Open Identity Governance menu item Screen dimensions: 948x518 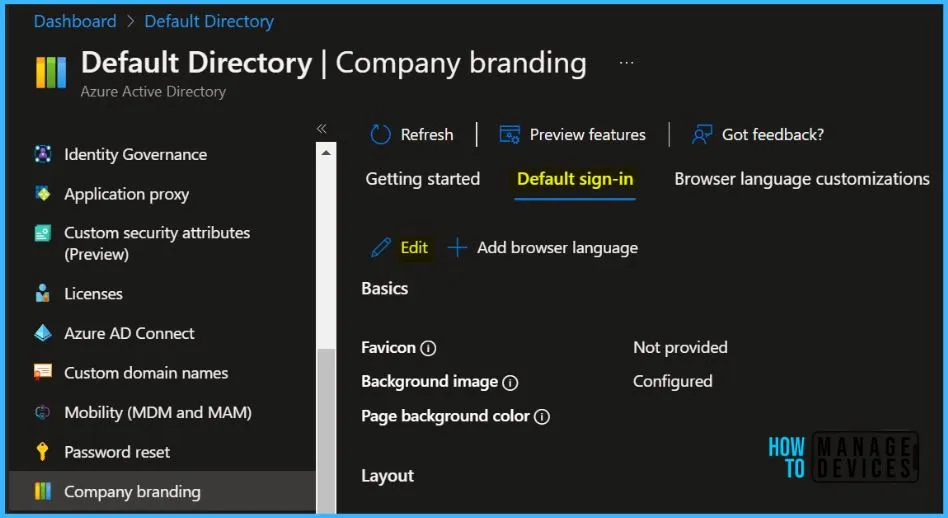pos(135,154)
